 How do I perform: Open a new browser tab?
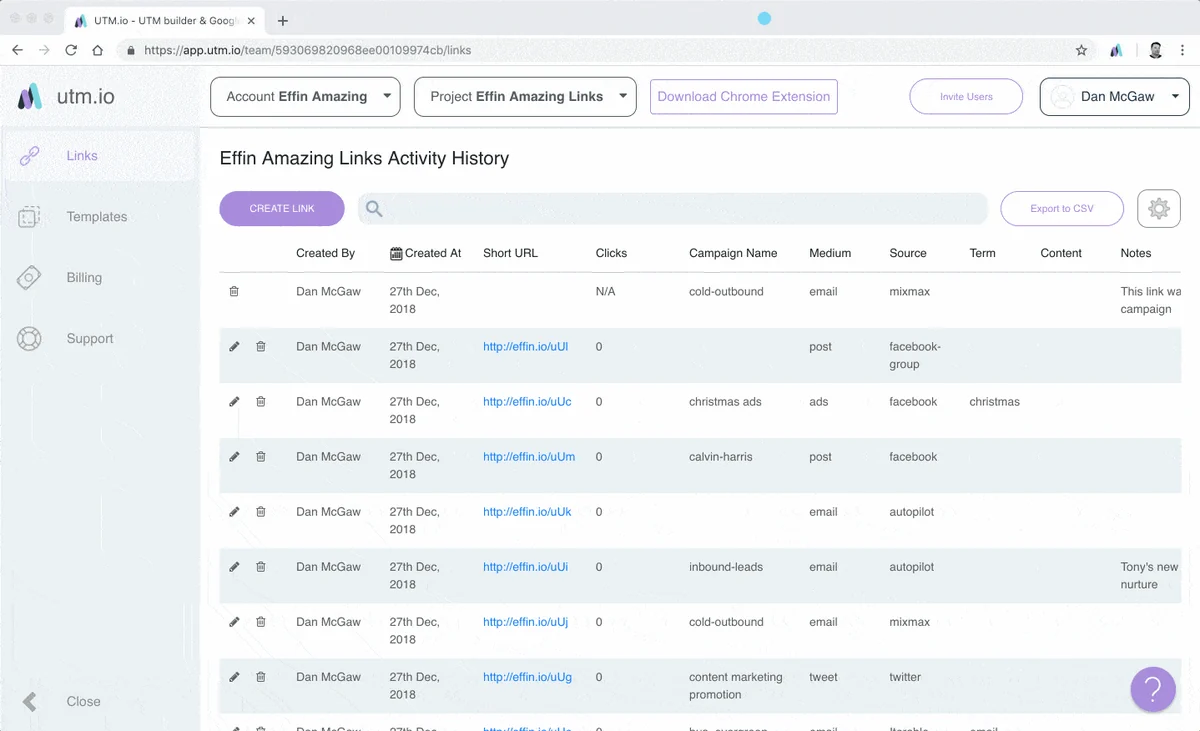[x=283, y=21]
